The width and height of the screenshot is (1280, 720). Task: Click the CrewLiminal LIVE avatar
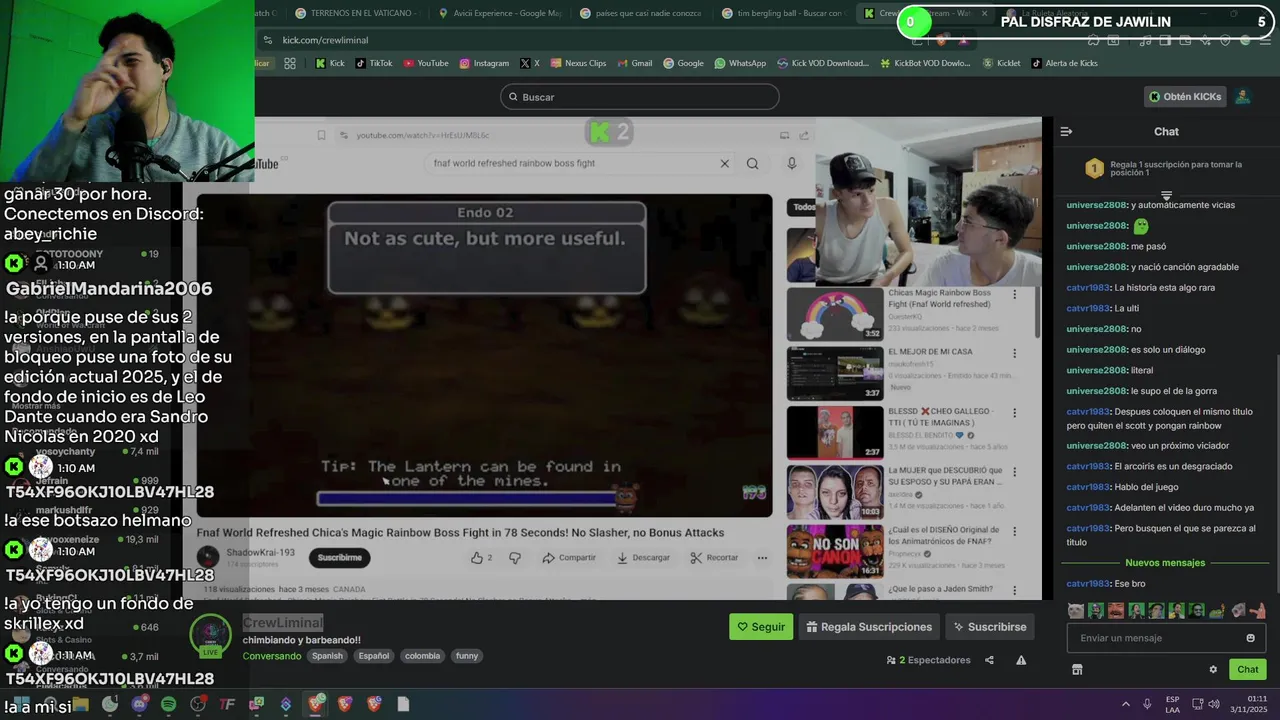(x=211, y=636)
